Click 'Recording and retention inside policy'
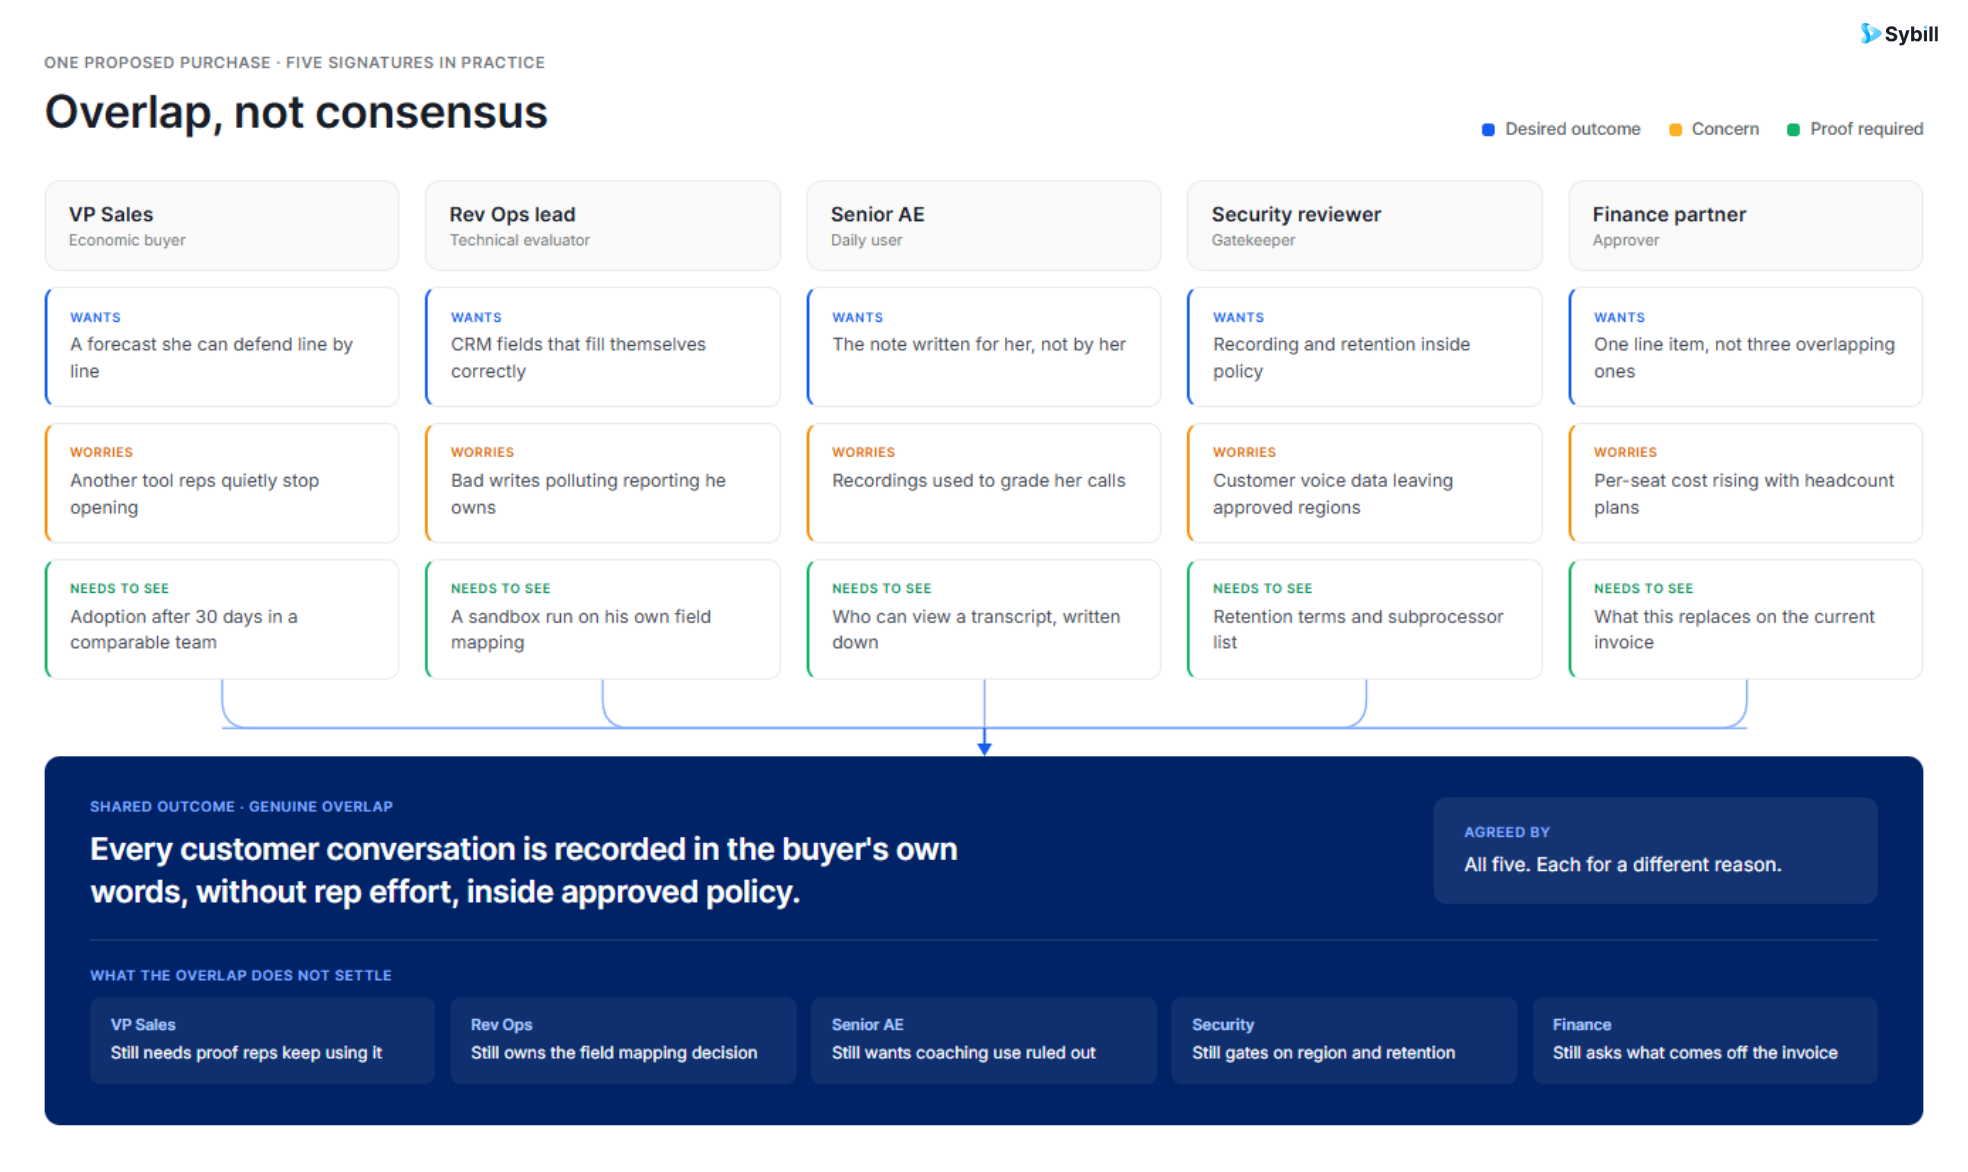 [1341, 358]
